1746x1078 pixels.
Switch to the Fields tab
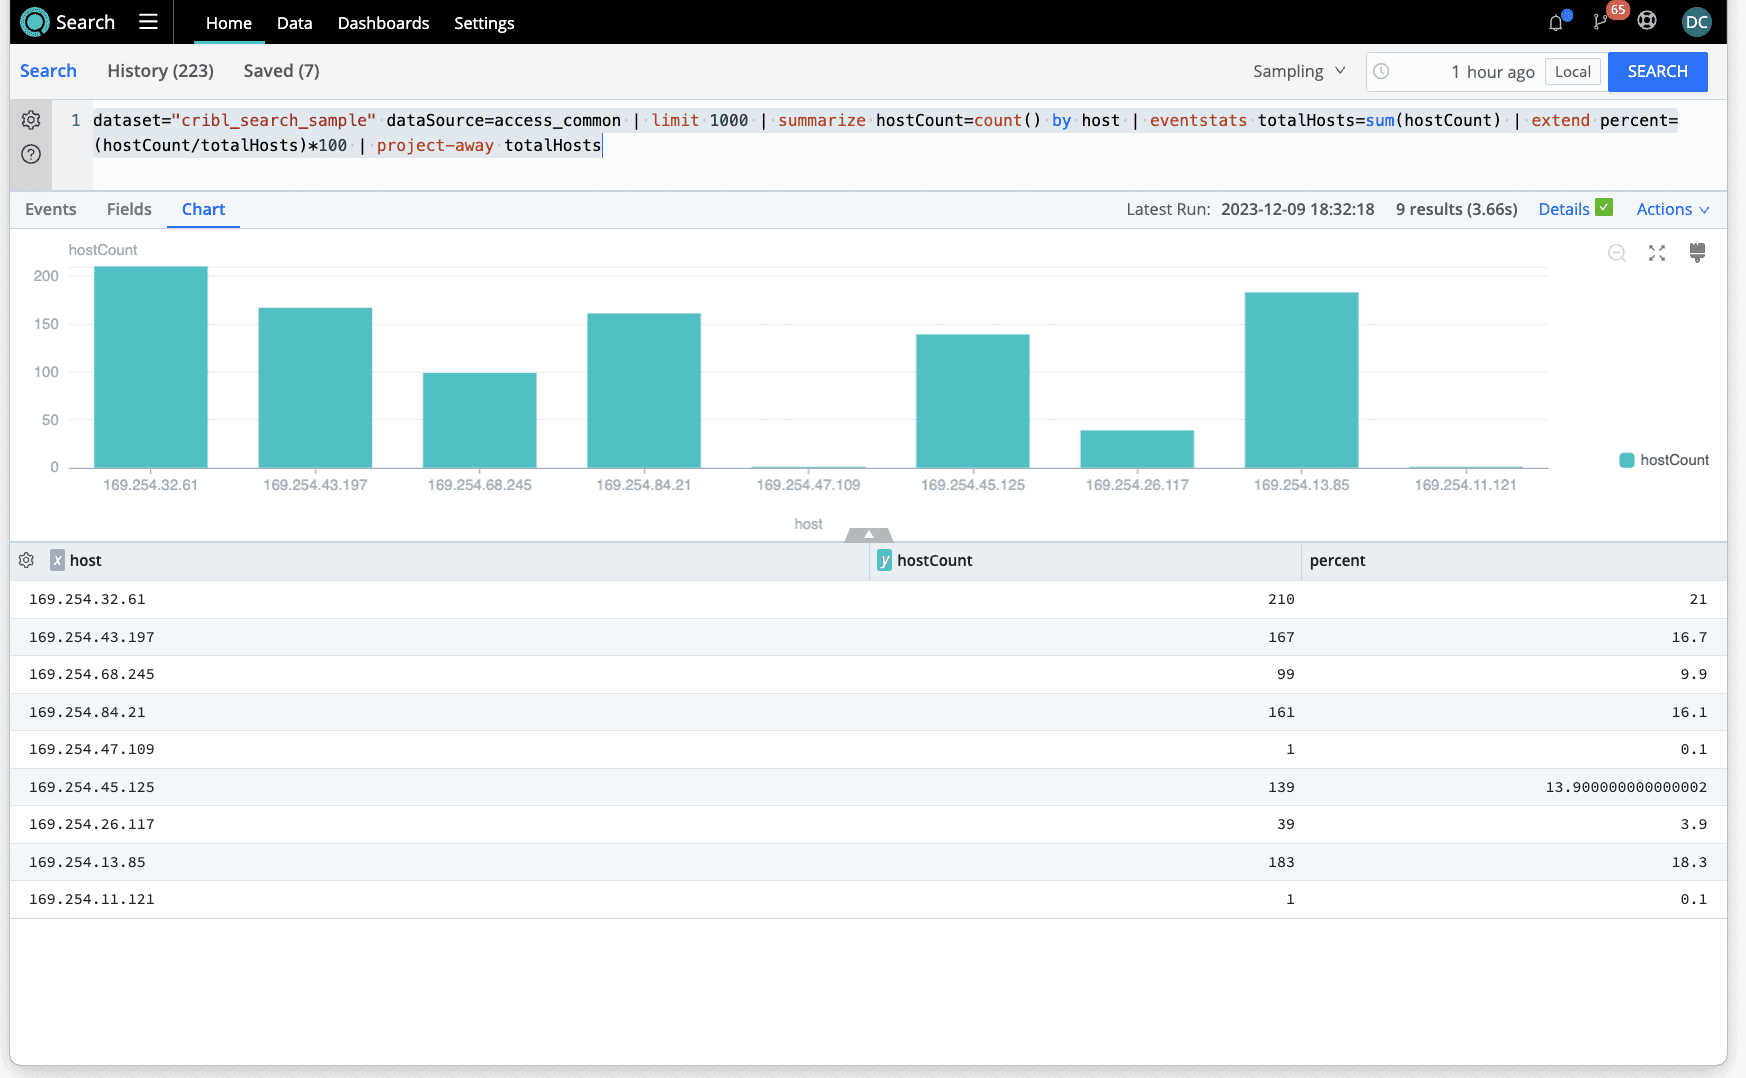click(129, 209)
